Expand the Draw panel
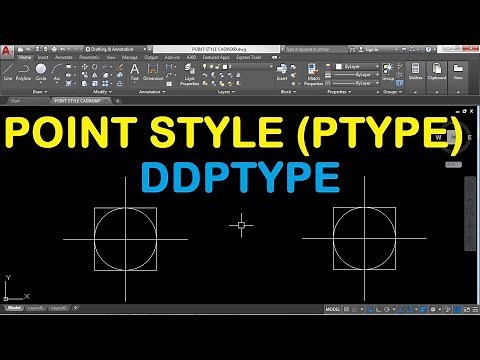The image size is (480, 360). pyautogui.click(x=40, y=92)
